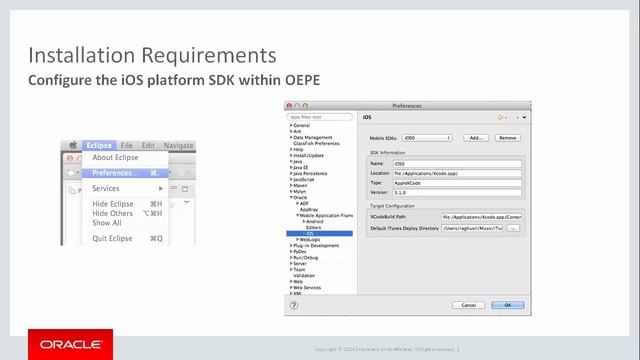Click the maximize view icon in Eclipse window
Viewport: 640px width, 360px height.
pyautogui.click(x=185, y=189)
